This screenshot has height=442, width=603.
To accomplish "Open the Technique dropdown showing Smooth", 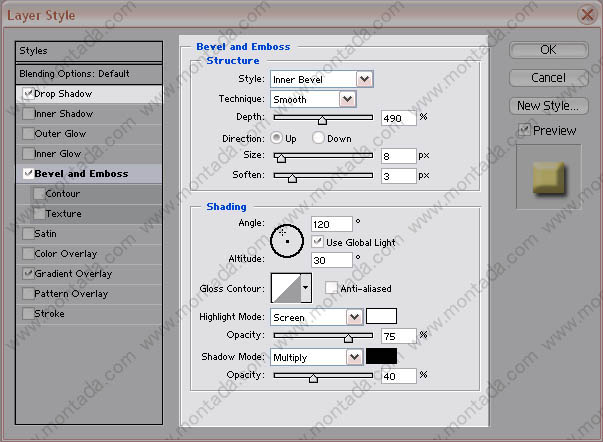I will (x=313, y=99).
